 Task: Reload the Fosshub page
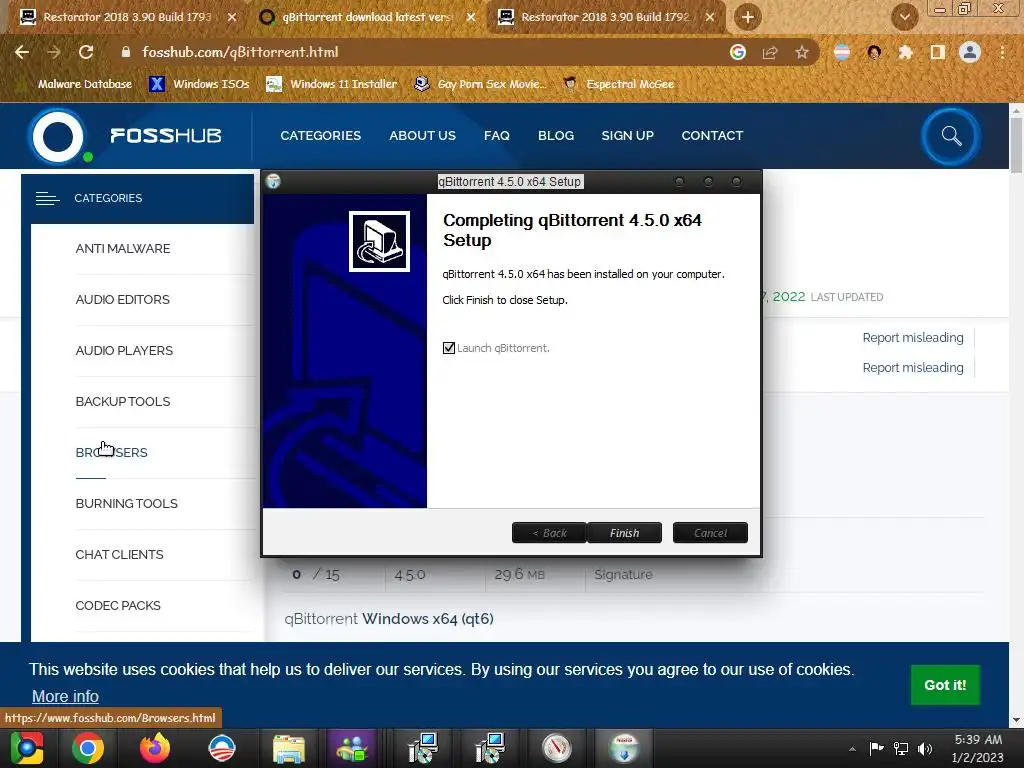click(x=86, y=52)
